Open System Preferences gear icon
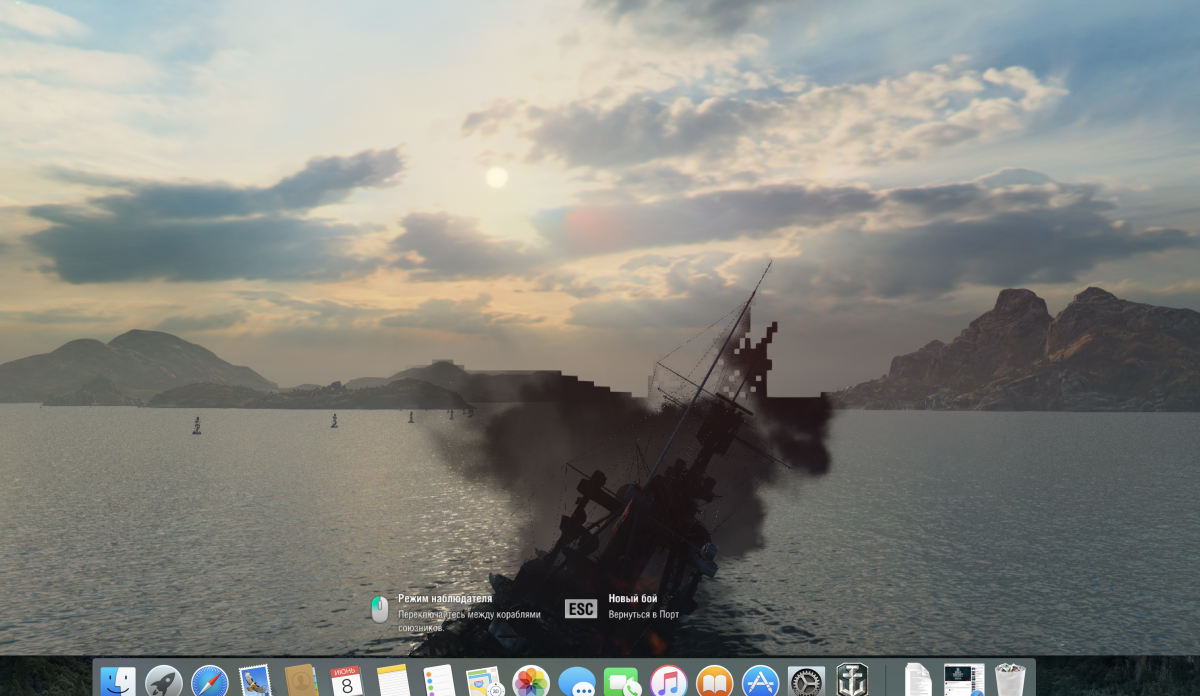 coord(806,681)
